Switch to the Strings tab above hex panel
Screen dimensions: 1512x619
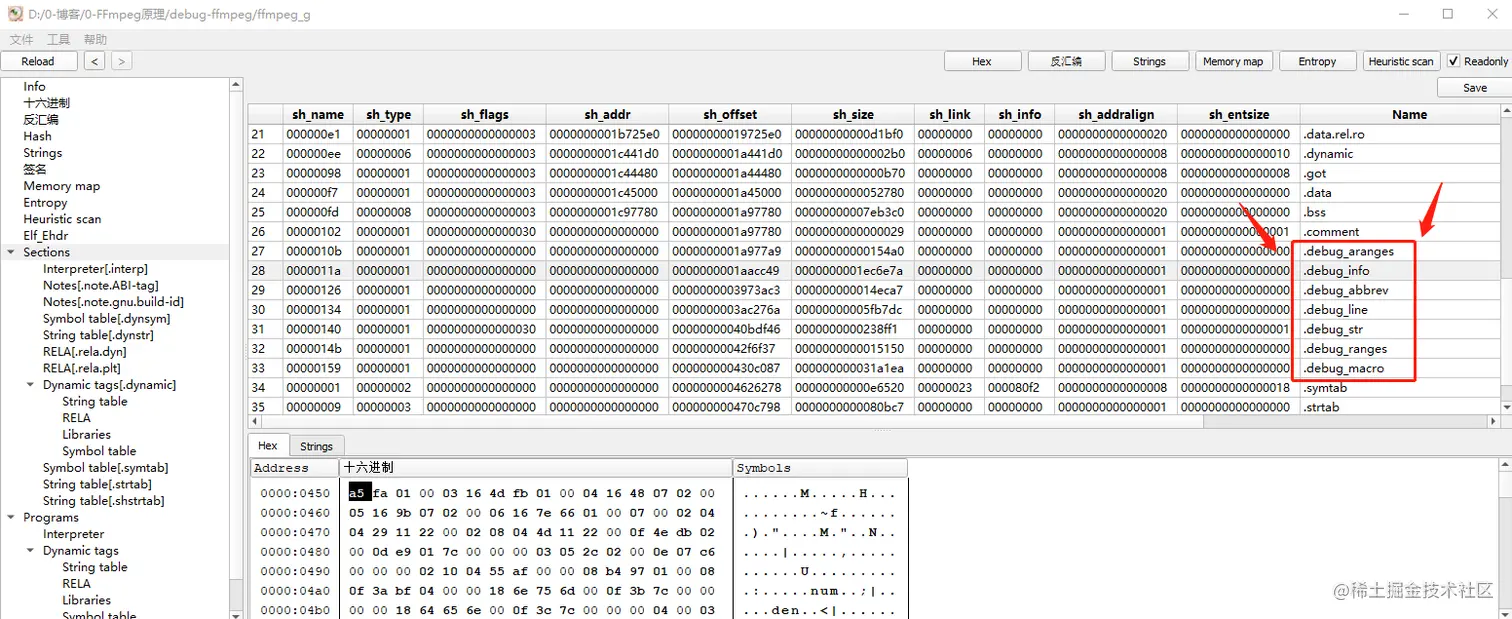point(316,445)
